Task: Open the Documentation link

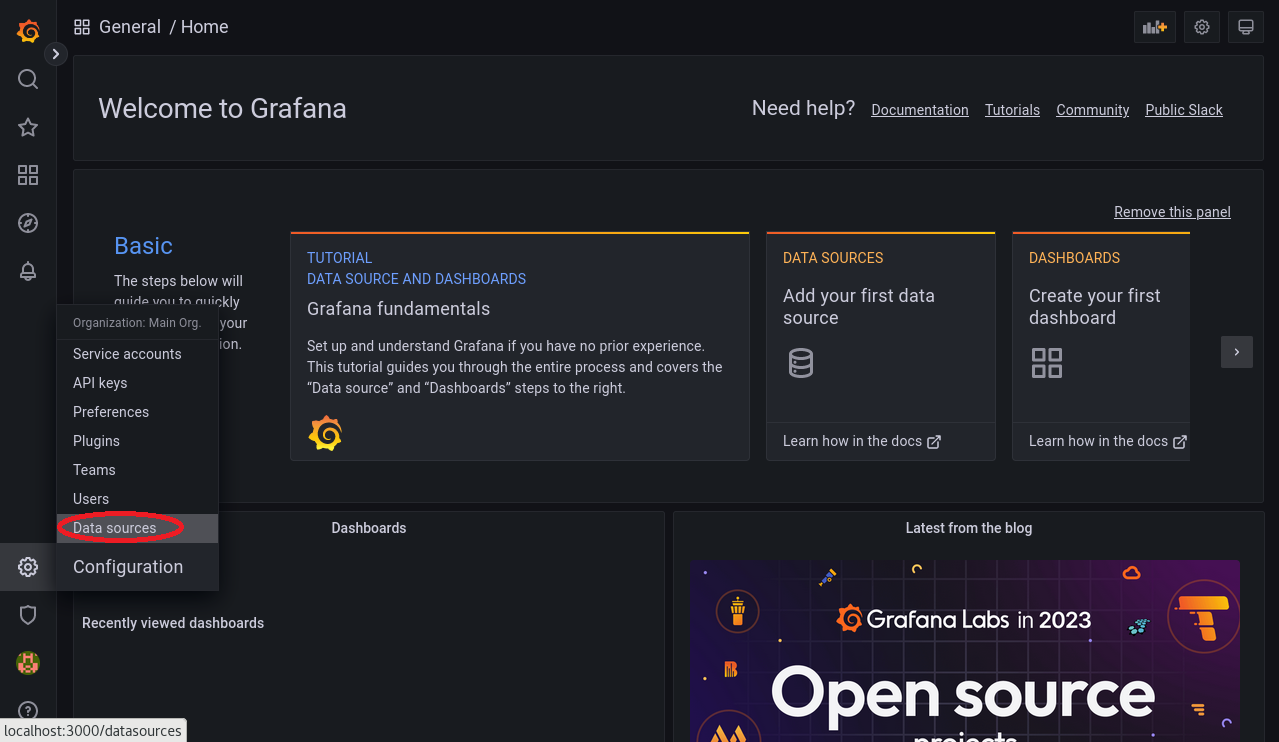Action: click(919, 110)
